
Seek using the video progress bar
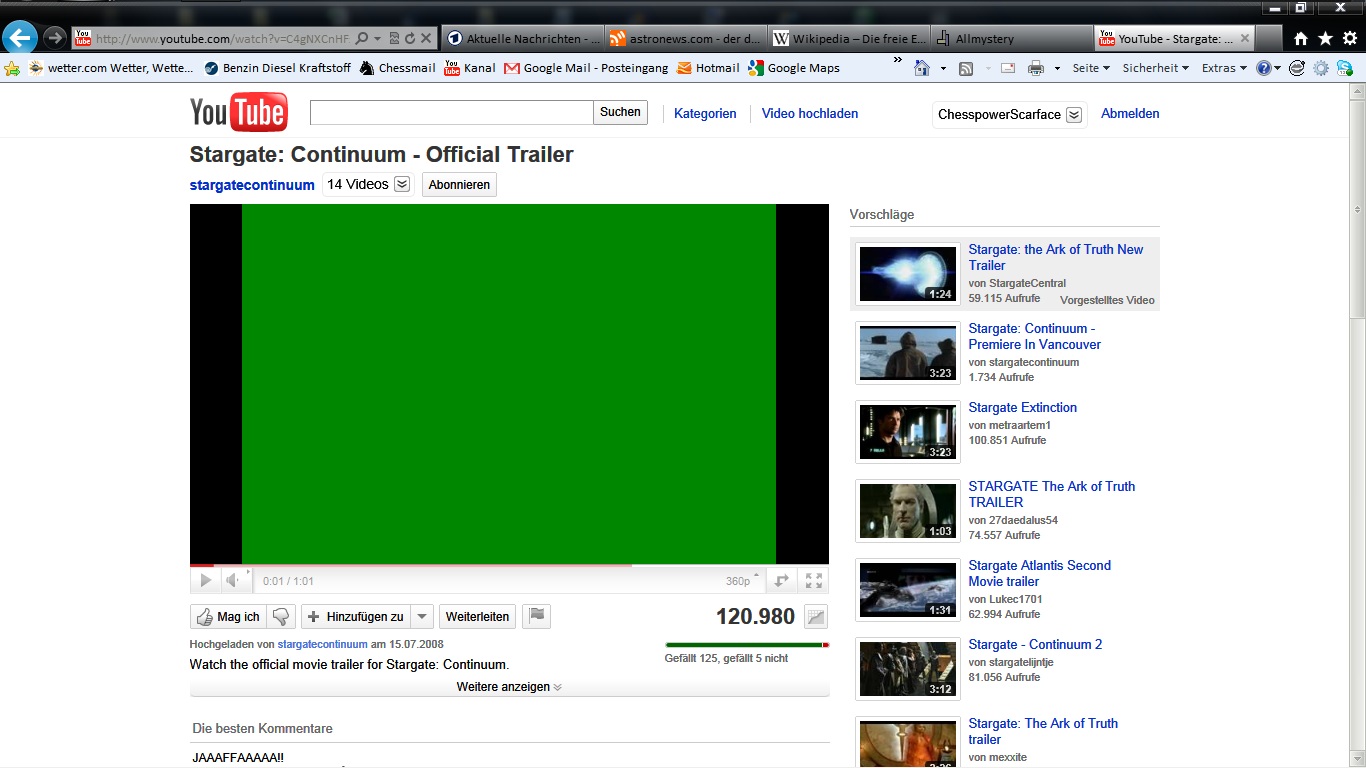coord(509,566)
